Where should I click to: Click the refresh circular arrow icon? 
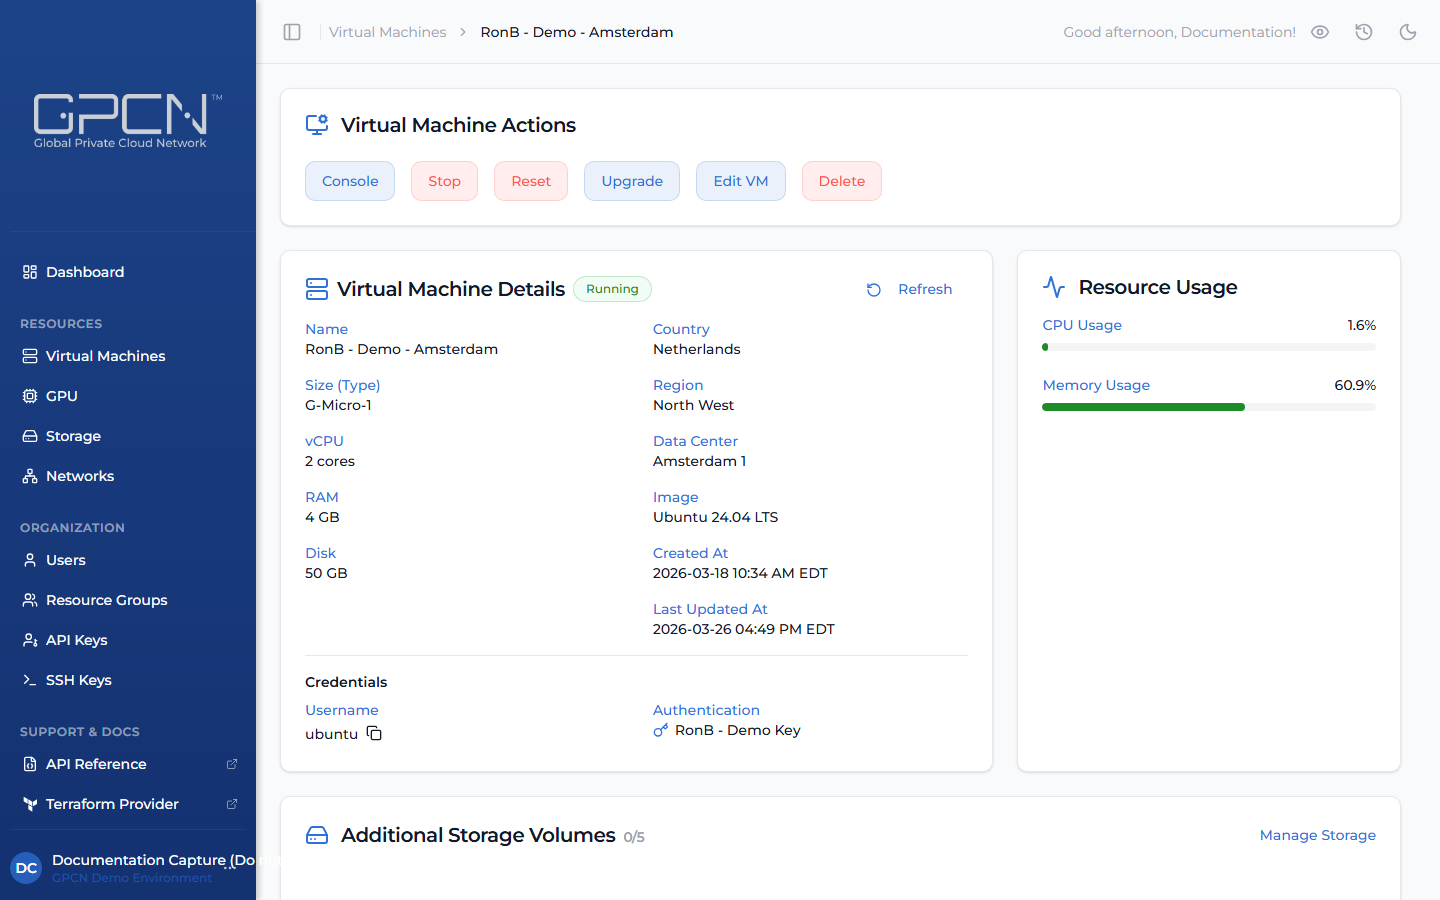[x=874, y=290]
